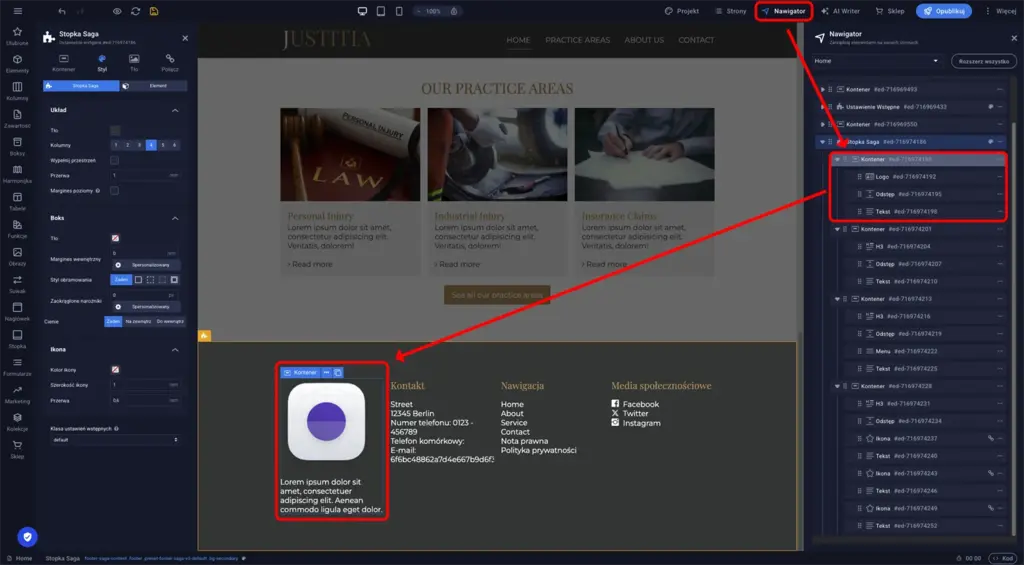This screenshot has height=565, width=1024.
Task: Toggle the Wypełnij przestrzeń checkbox
Action: coord(114,160)
